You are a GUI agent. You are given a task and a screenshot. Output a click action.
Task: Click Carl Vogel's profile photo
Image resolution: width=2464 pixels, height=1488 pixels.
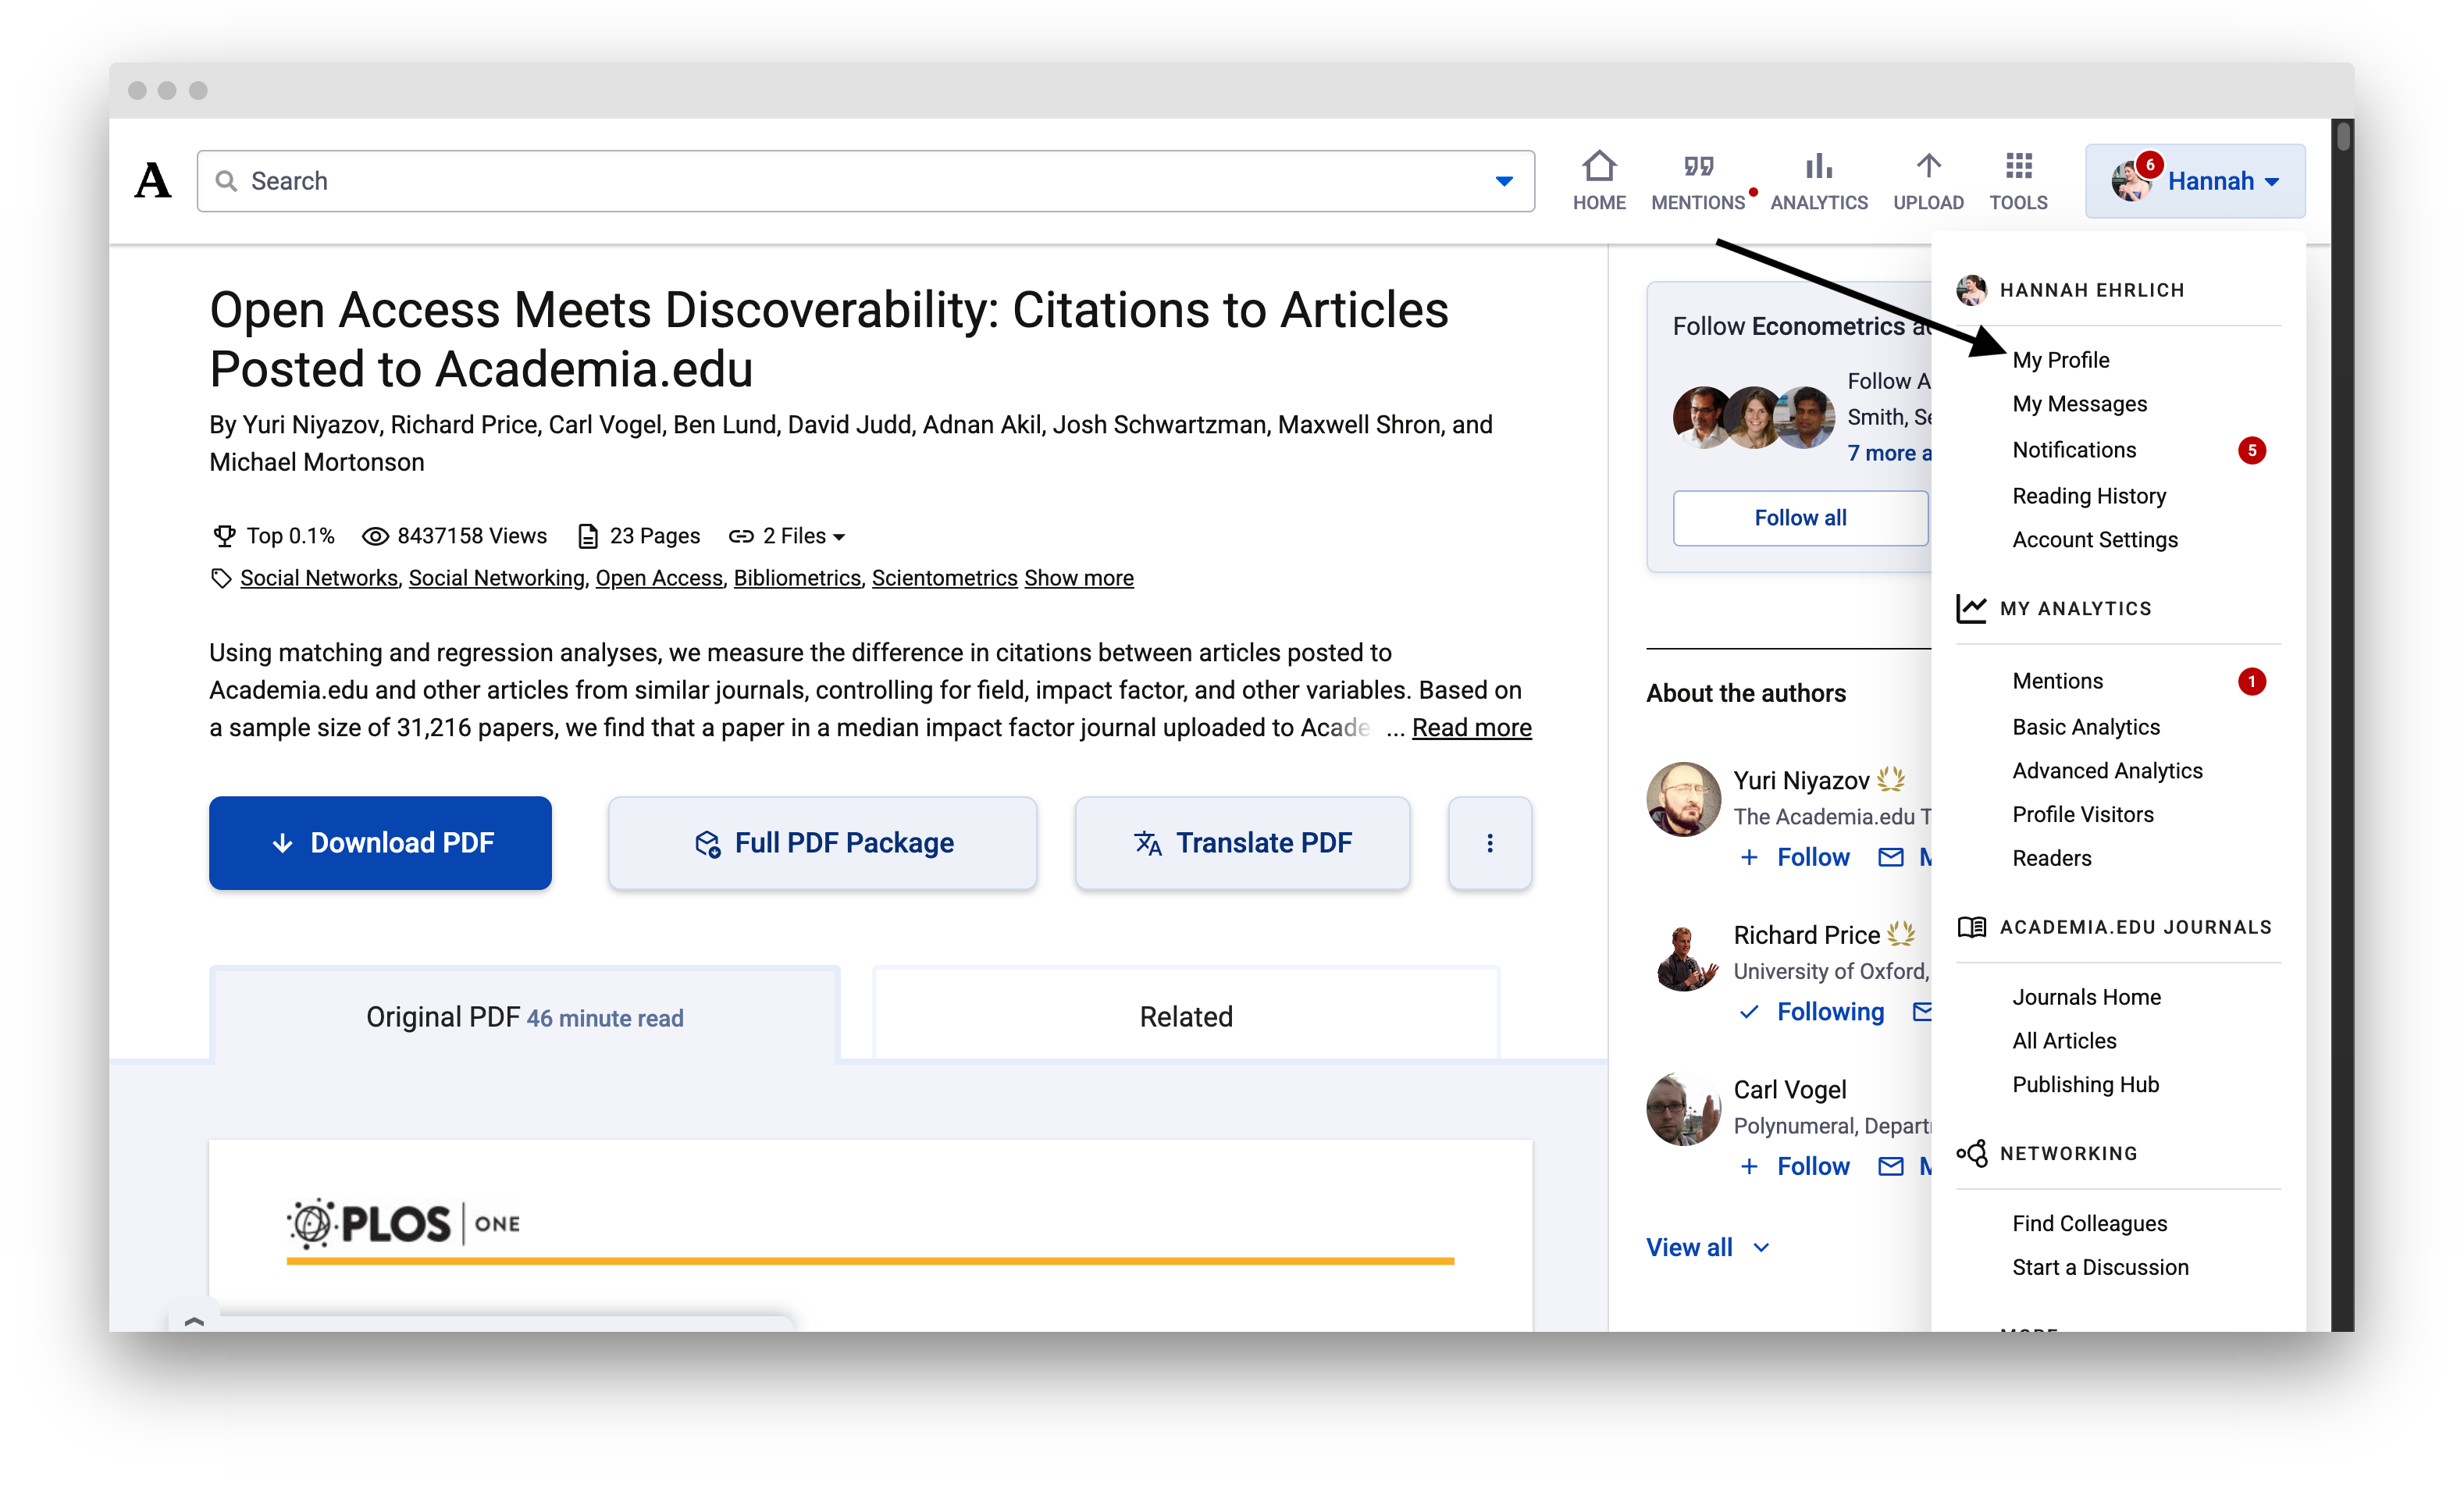click(x=1683, y=1110)
